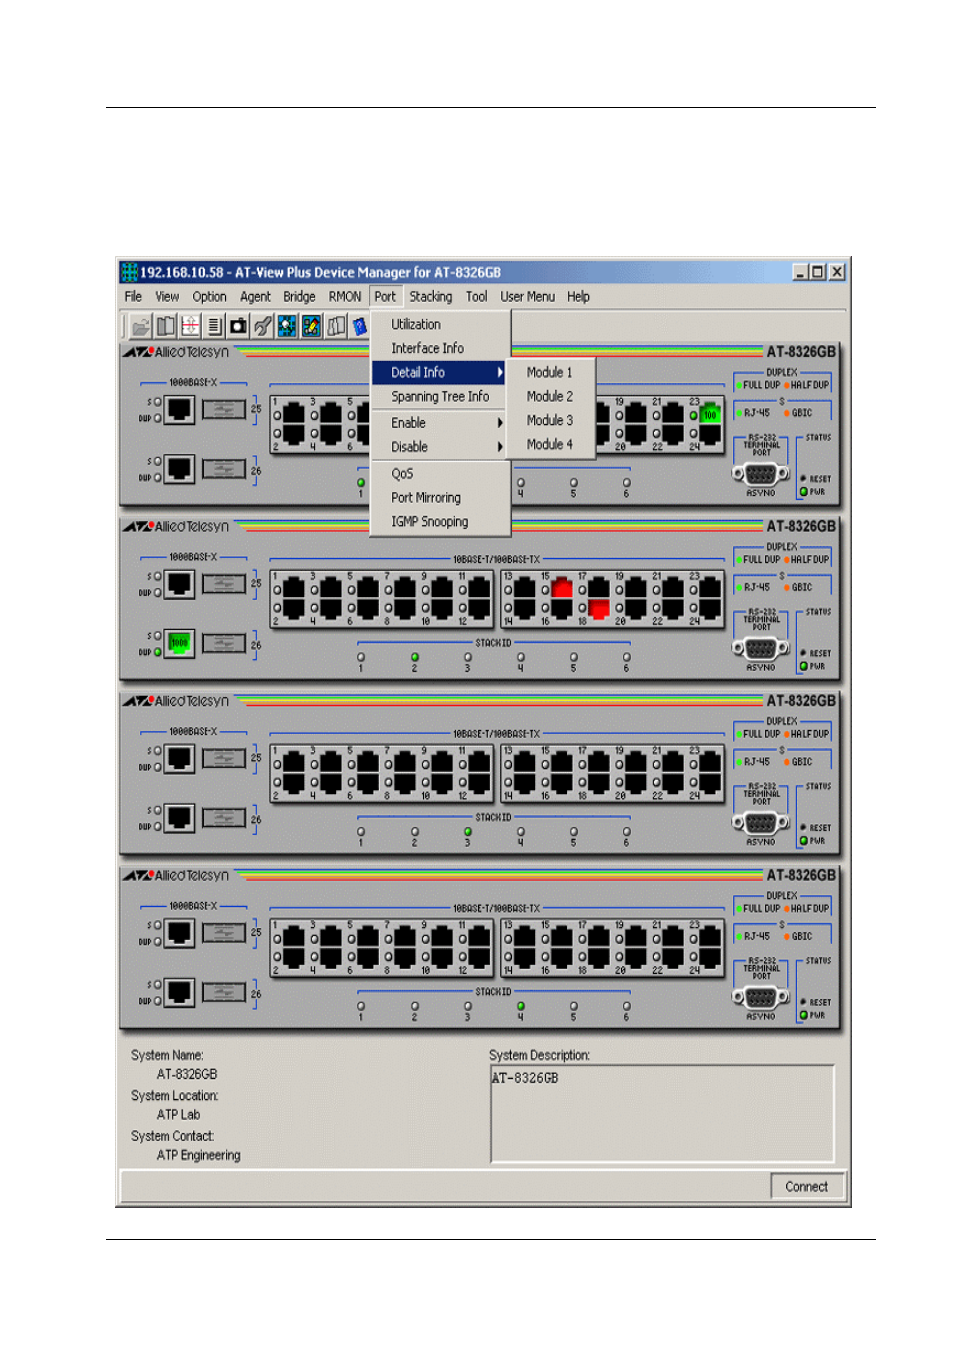Image resolution: width=954 pixels, height=1350 pixels.
Task: Click the System Contact value "ATP Engineering"
Action: click(198, 1155)
